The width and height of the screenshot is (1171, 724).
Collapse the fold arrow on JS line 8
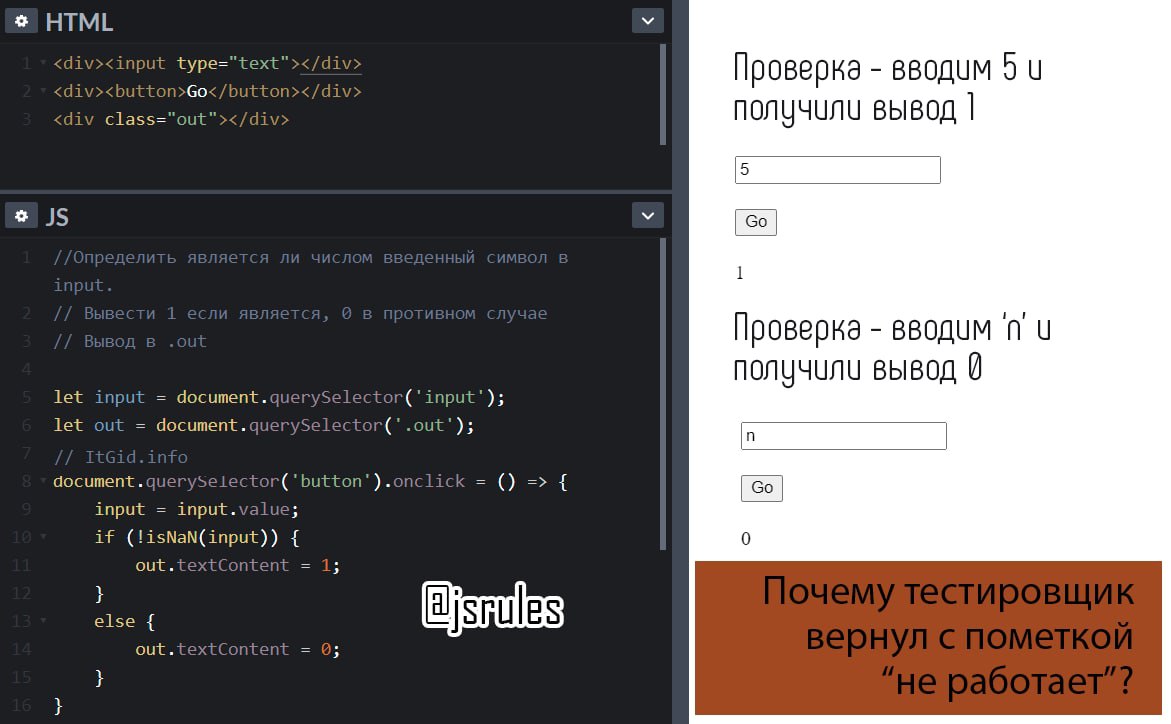[43, 481]
